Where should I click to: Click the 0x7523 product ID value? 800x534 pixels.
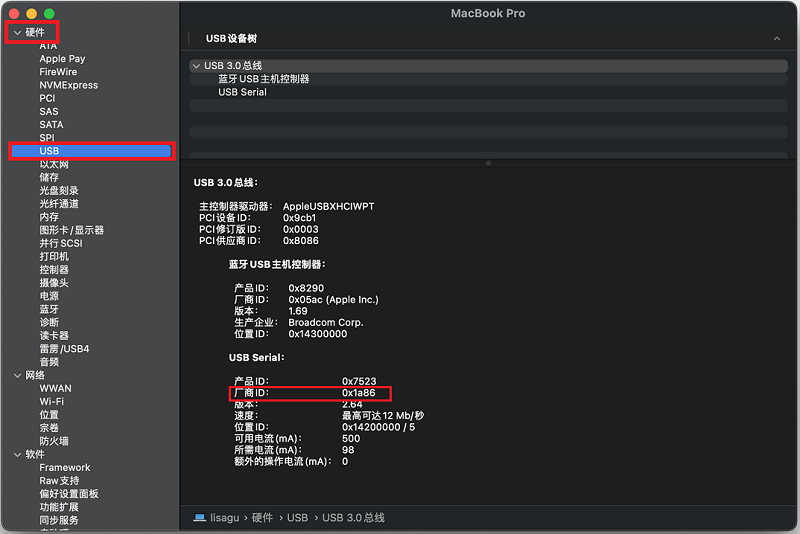click(x=359, y=382)
